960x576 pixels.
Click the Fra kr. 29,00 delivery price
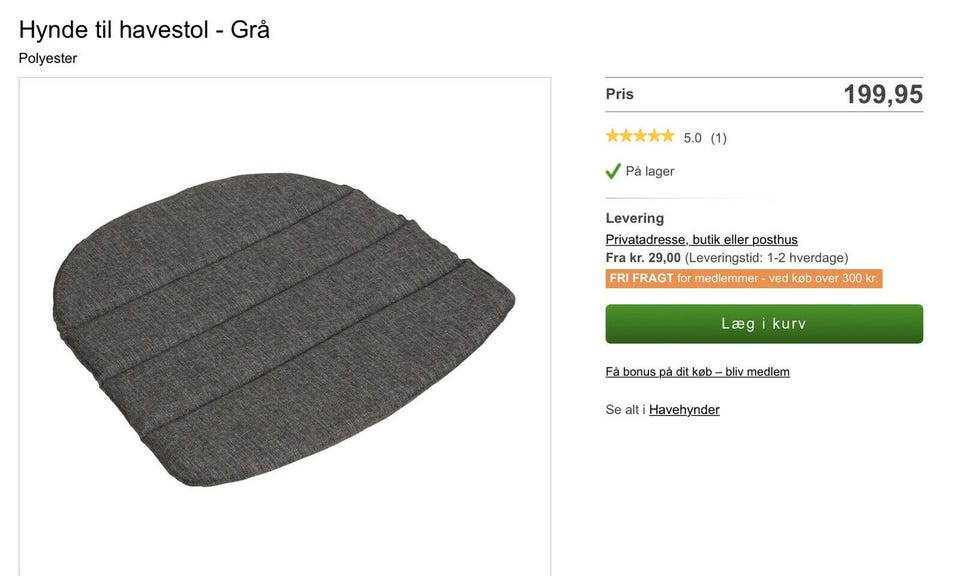coord(643,258)
